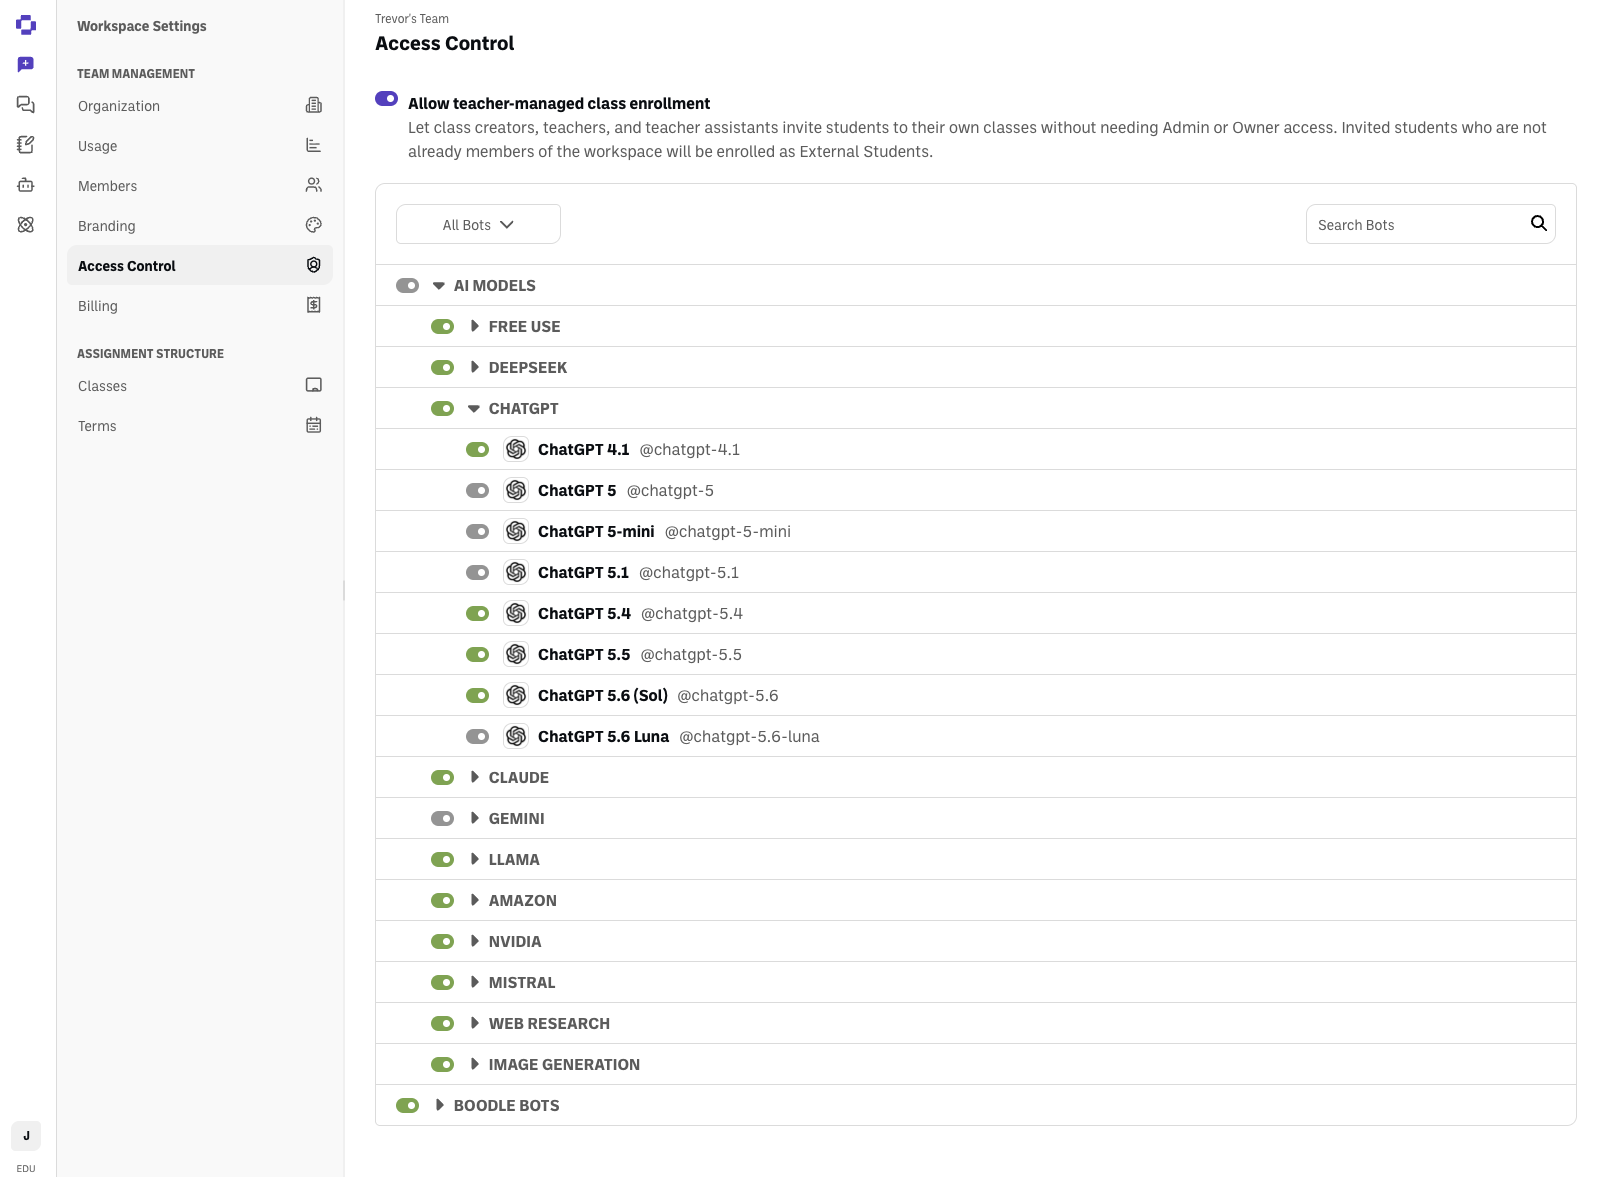Click the ChatGPT 5.6 Luna model logo
The image size is (1597, 1177).
pos(516,736)
